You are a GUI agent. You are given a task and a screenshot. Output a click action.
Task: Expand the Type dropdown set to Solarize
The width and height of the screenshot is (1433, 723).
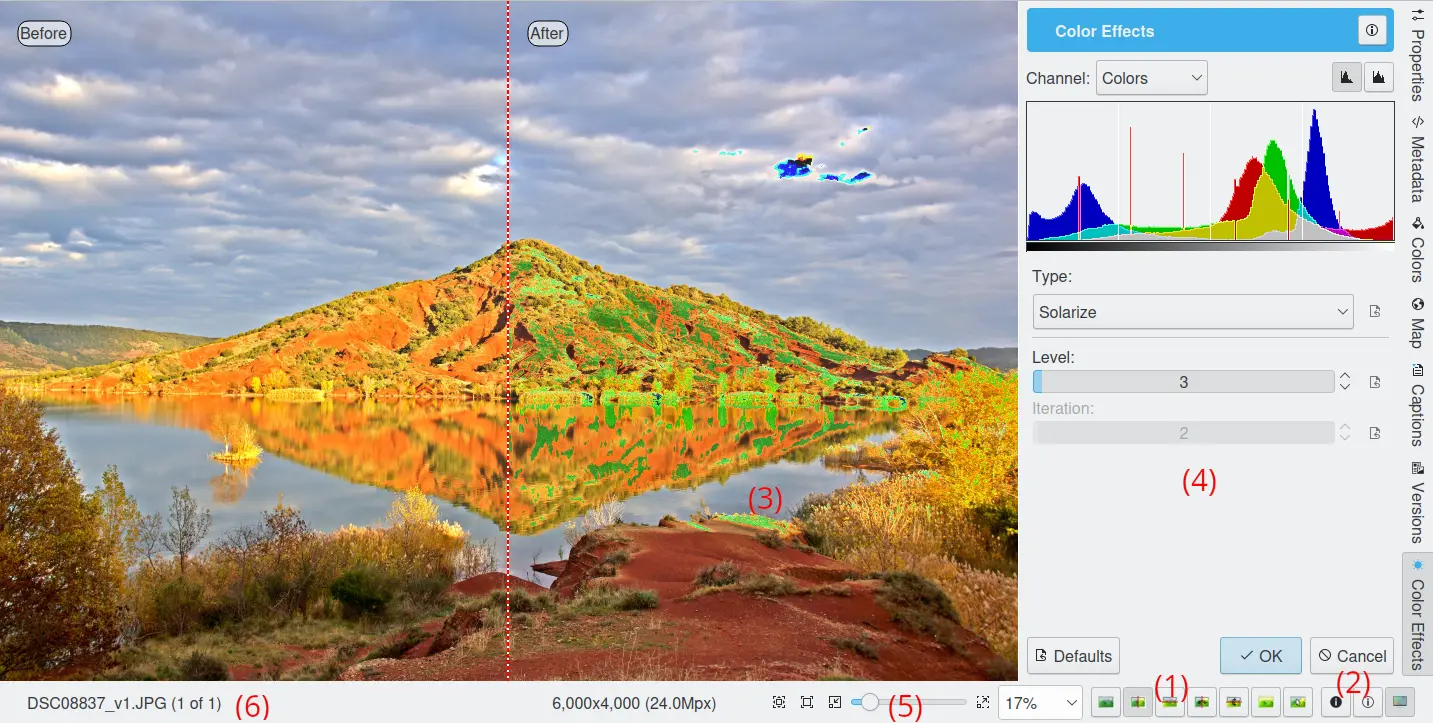click(1192, 312)
